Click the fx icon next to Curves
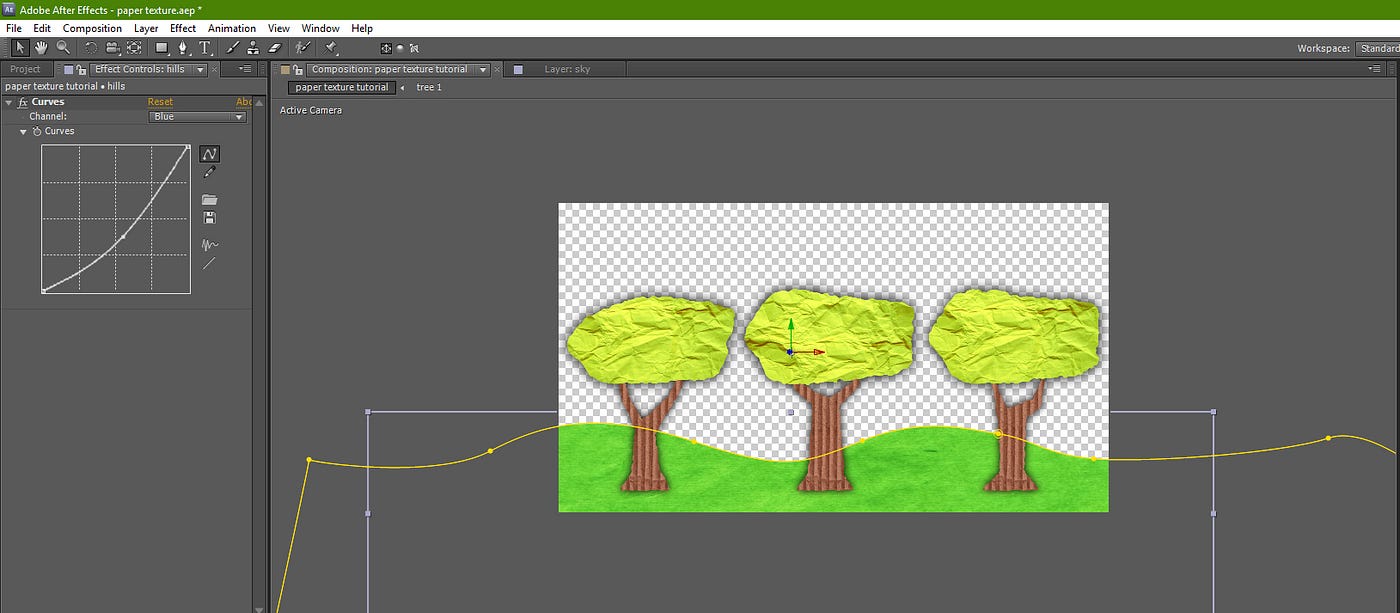Viewport: 1400px width, 613px height. coord(23,102)
